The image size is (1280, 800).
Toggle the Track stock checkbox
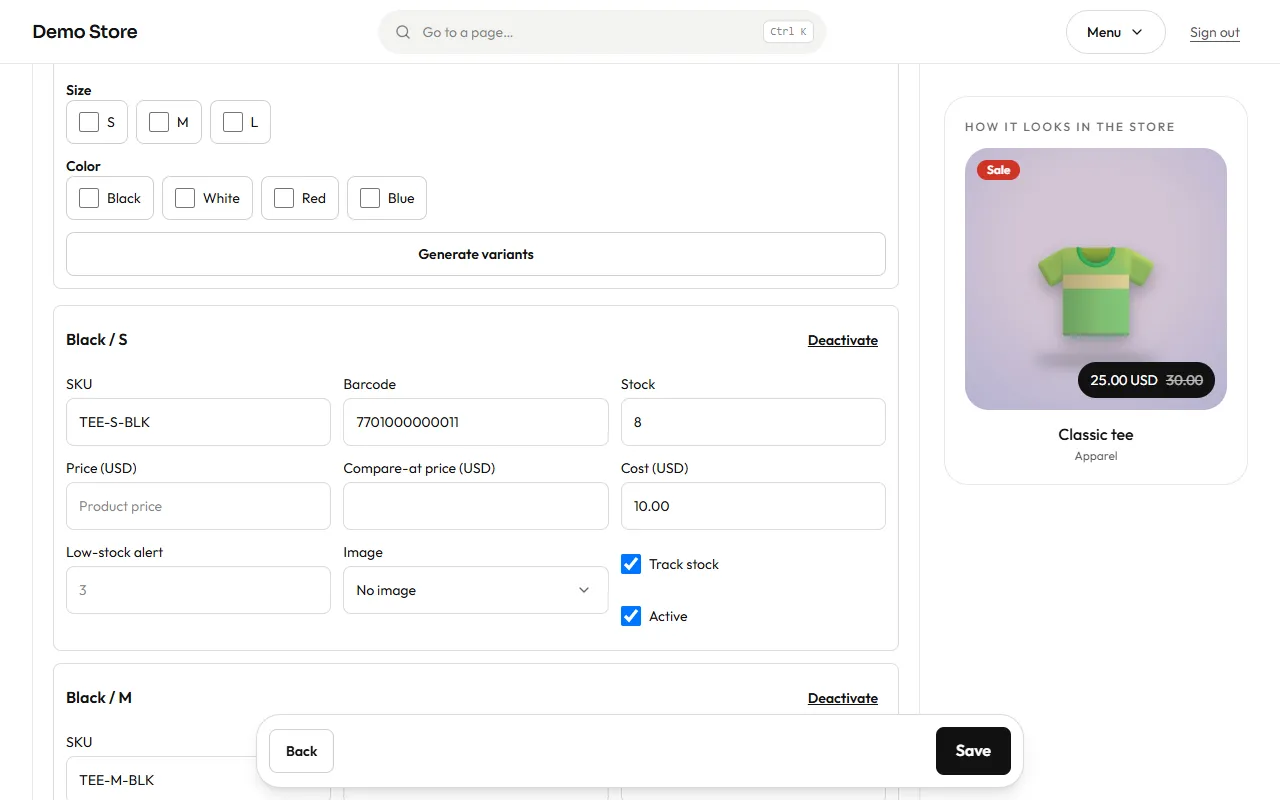(x=631, y=564)
